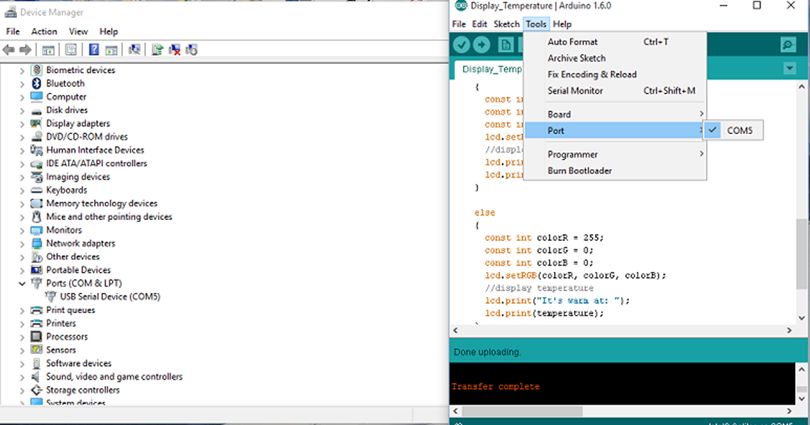Highlight the Port menu entry
The width and height of the screenshot is (810, 425).
click(615, 131)
